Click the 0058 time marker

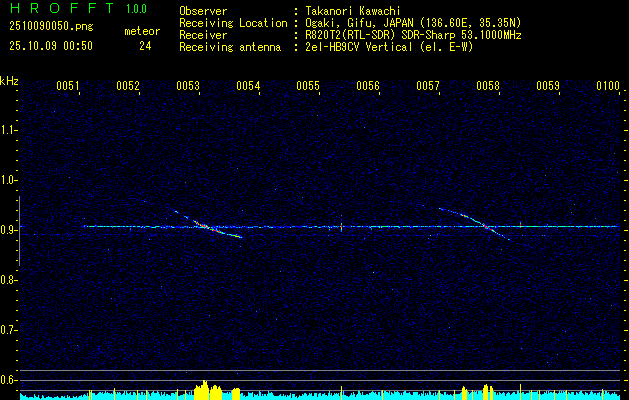(488, 86)
